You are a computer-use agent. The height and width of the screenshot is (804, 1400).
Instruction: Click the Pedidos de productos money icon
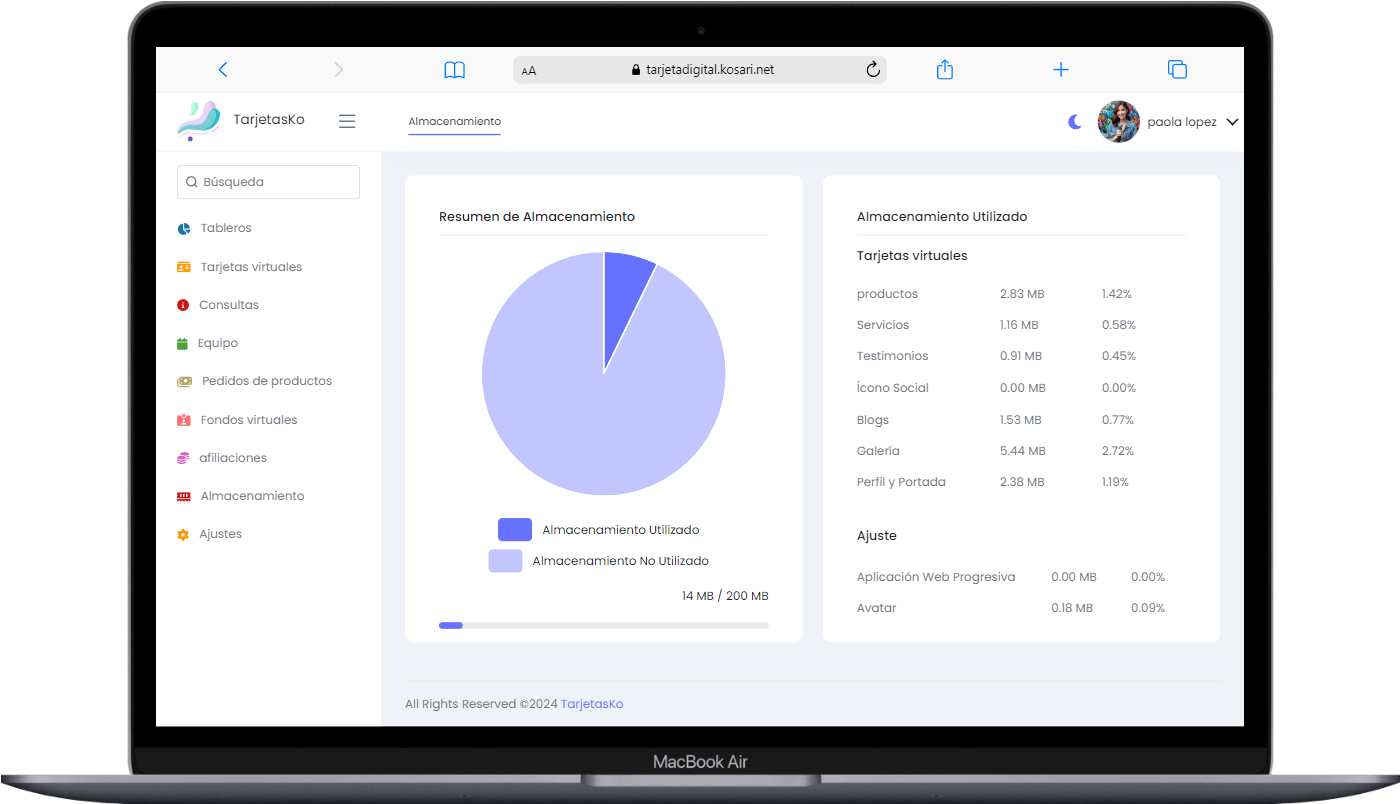(x=184, y=381)
